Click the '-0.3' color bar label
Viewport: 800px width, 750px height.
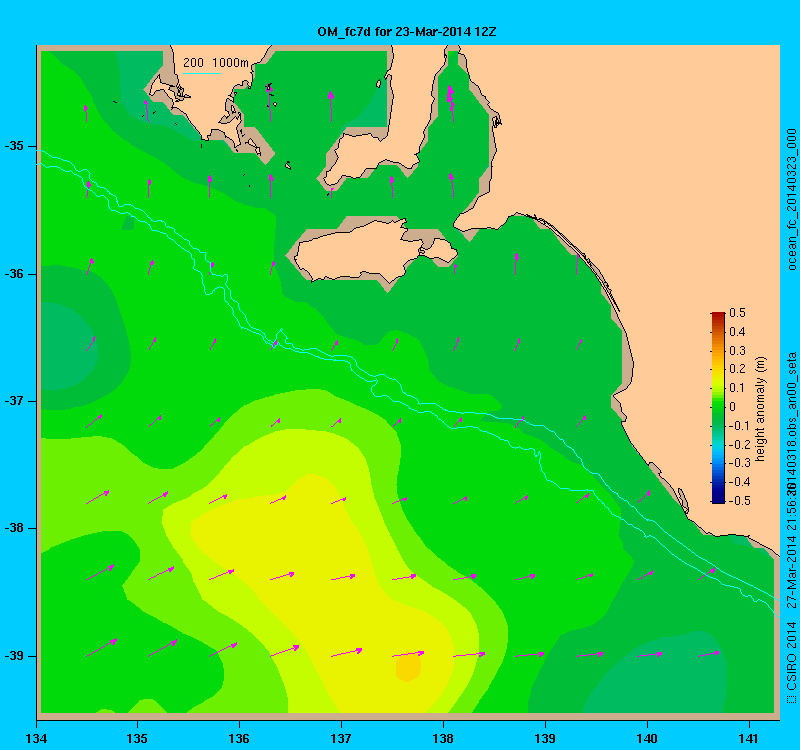pos(739,463)
